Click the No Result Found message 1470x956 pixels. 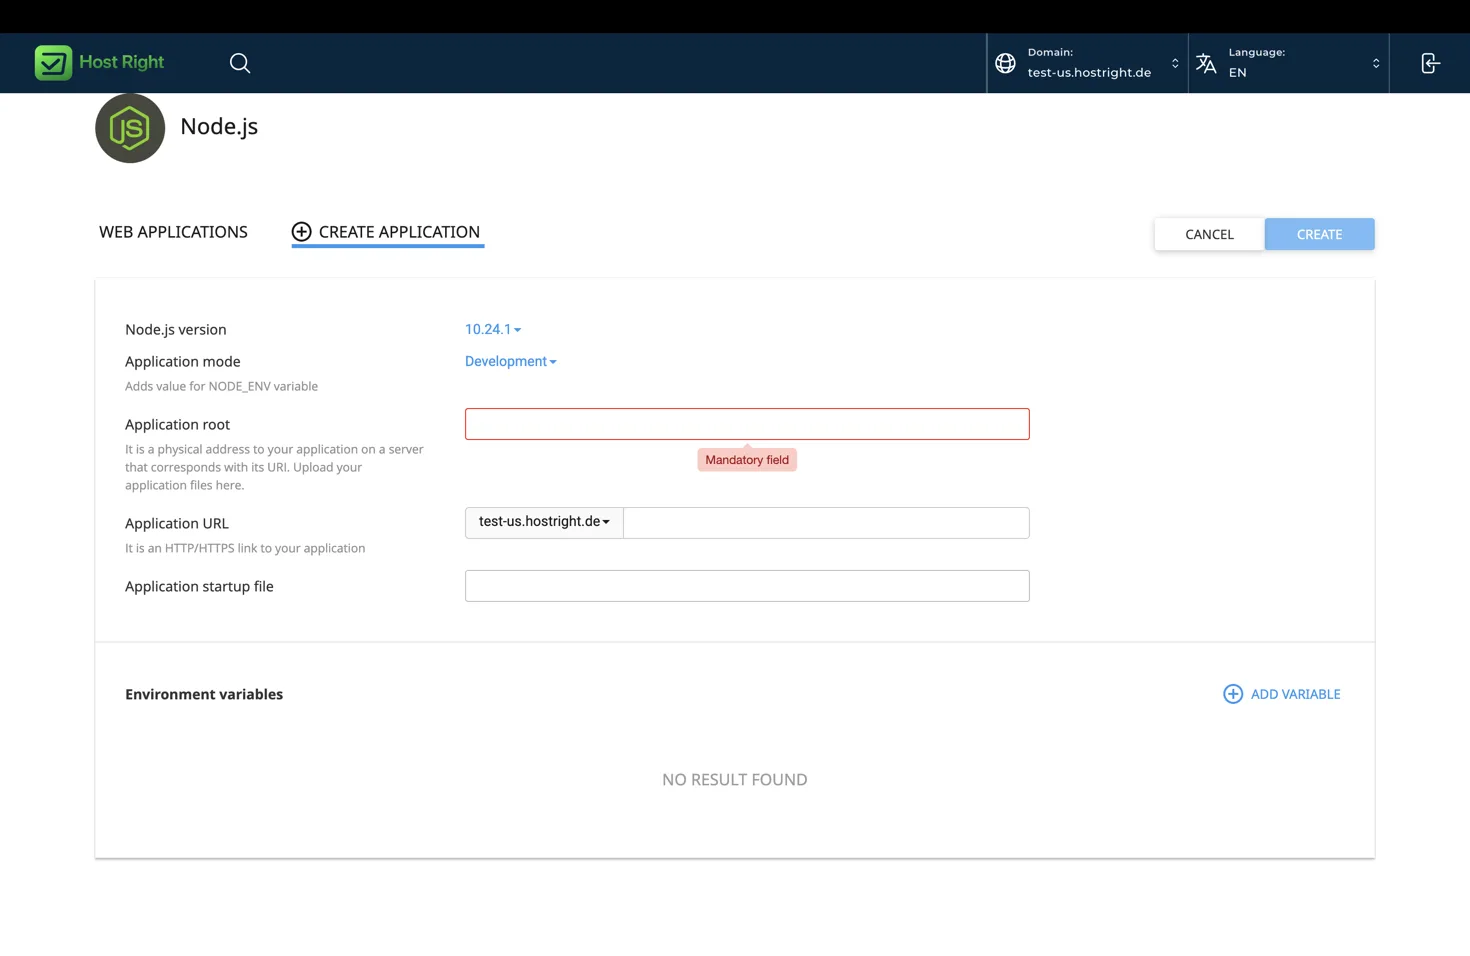coord(734,779)
